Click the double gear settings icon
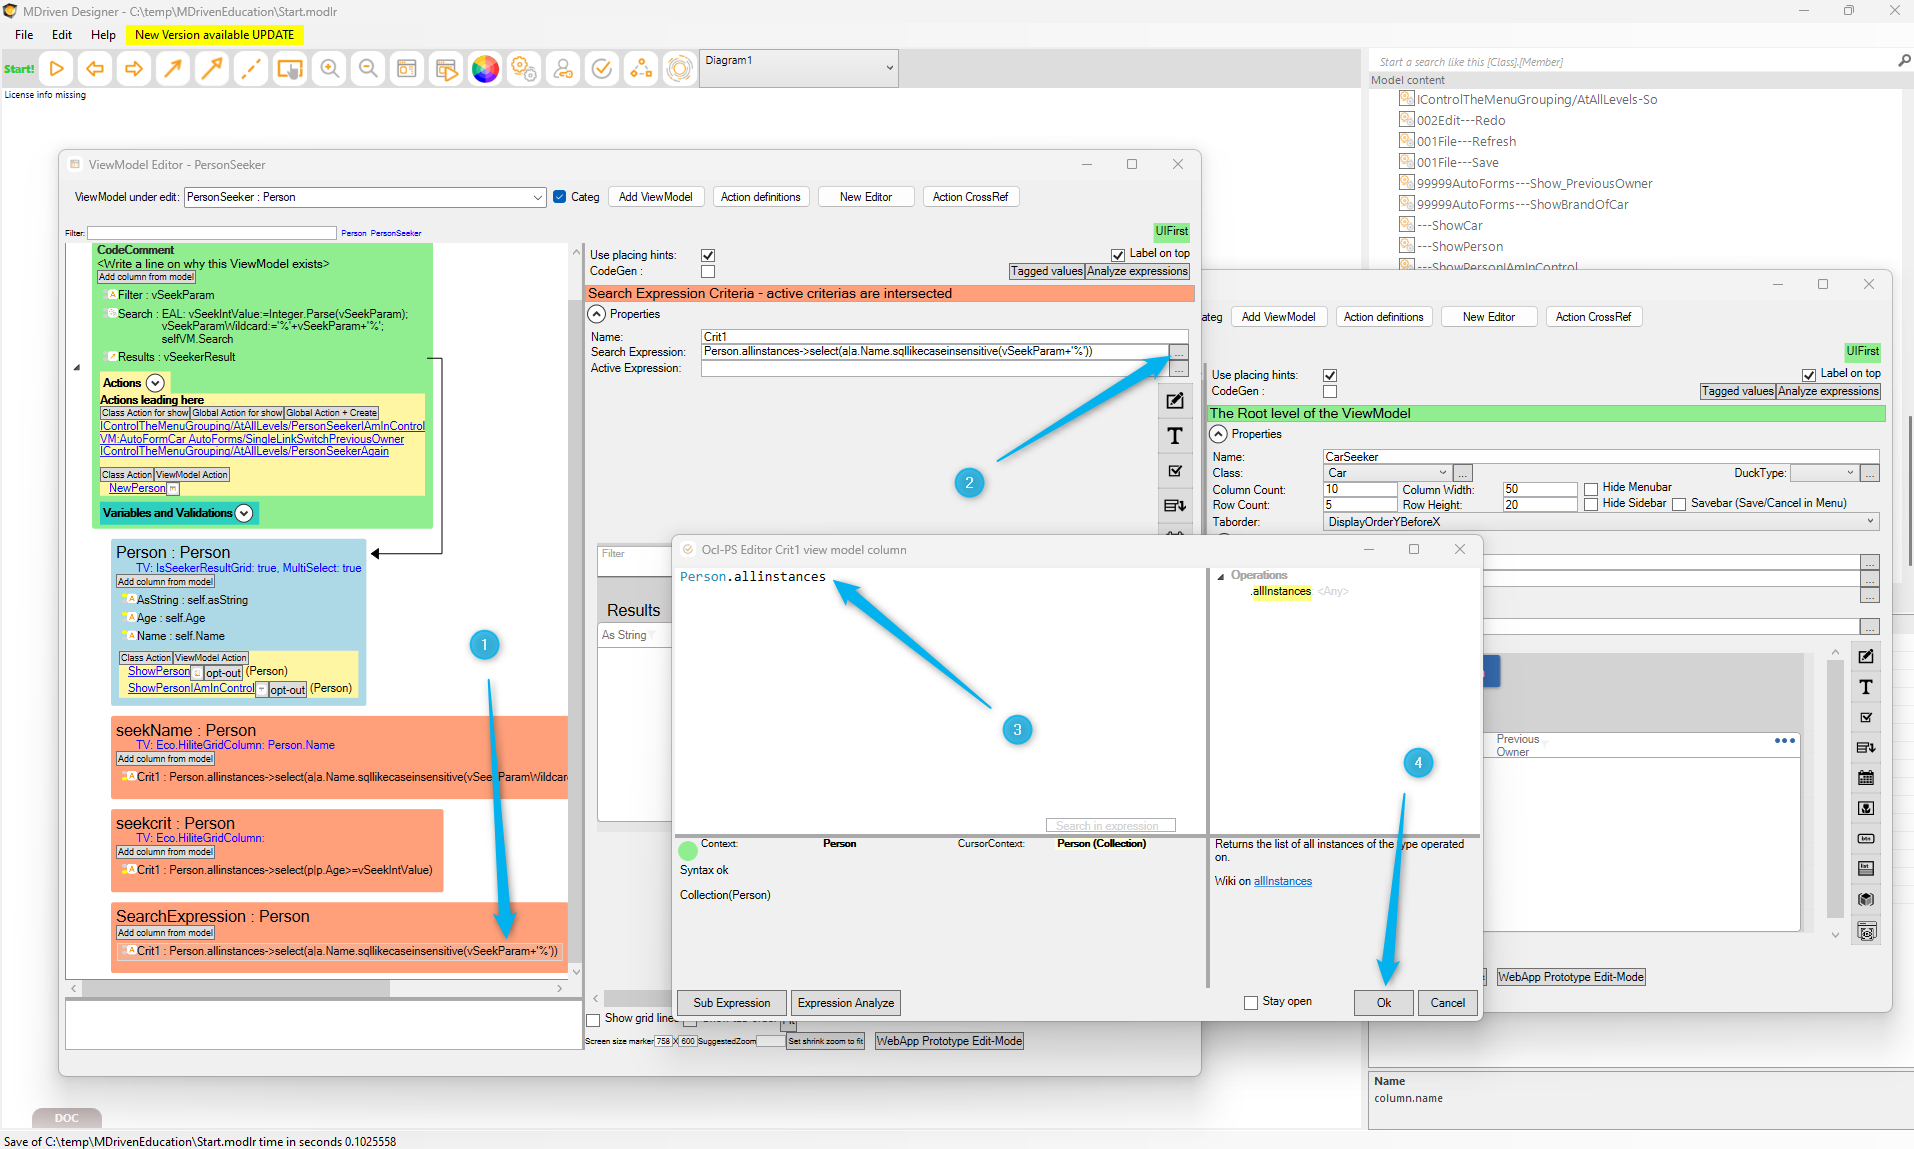 pyautogui.click(x=524, y=69)
